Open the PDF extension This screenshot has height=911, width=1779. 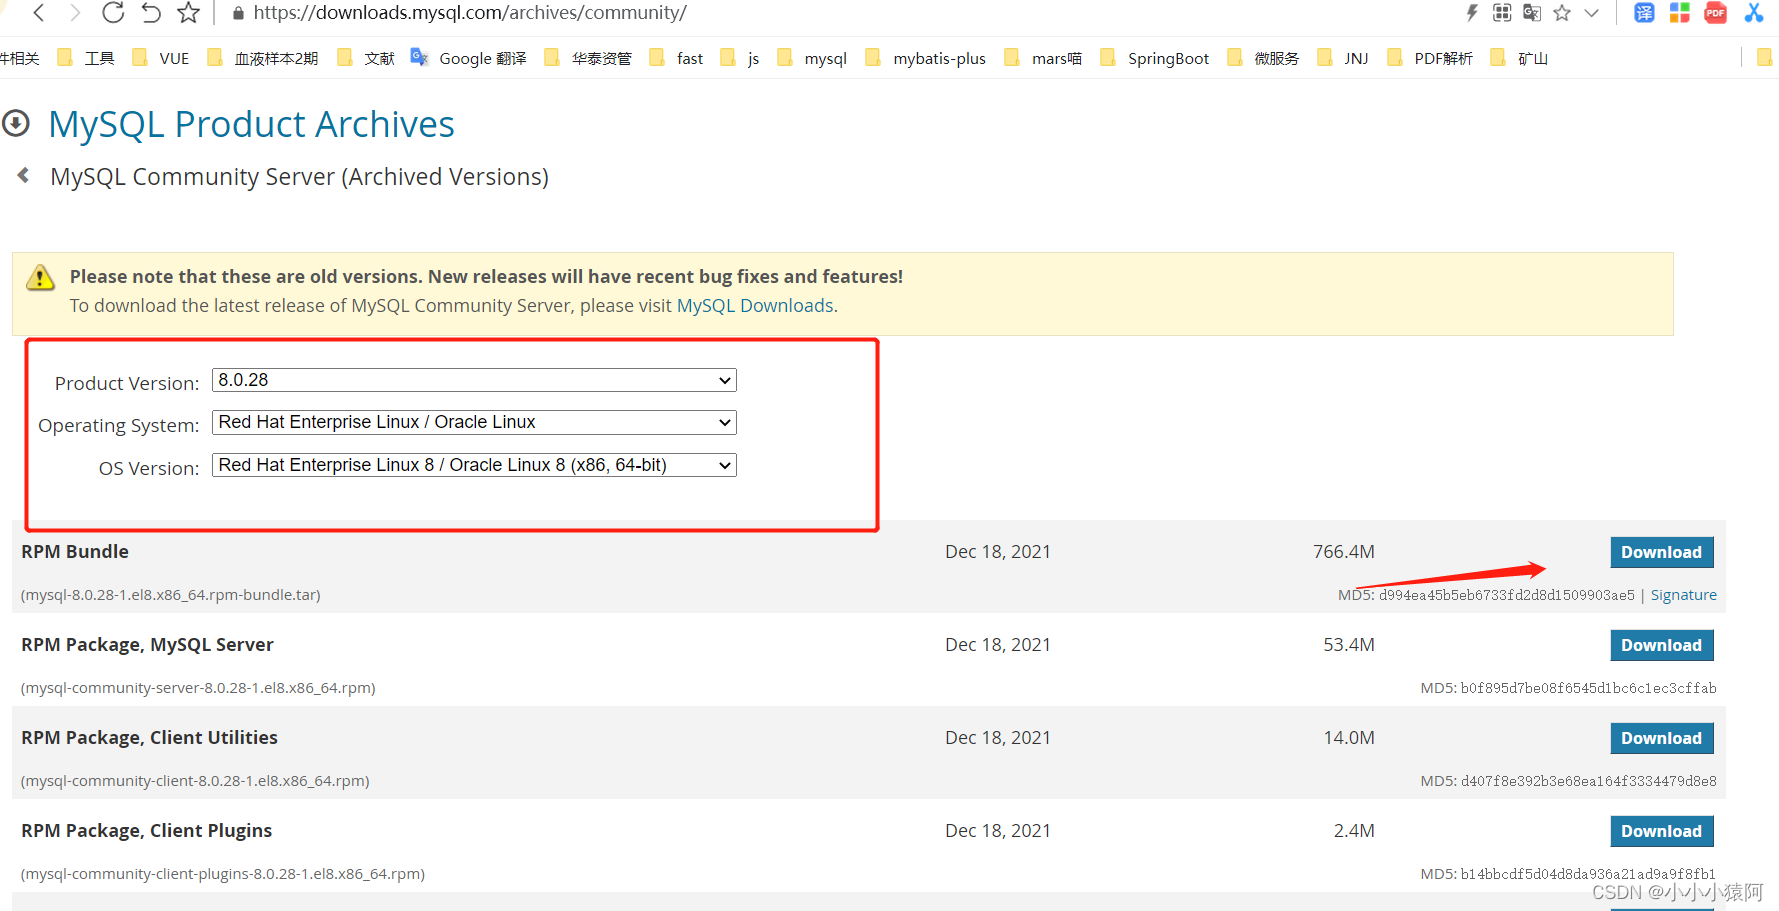pos(1715,13)
